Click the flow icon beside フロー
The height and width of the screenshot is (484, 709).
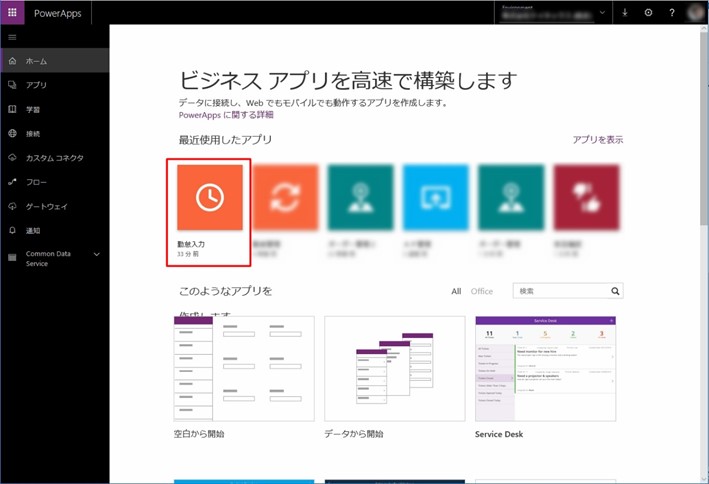pos(12,182)
